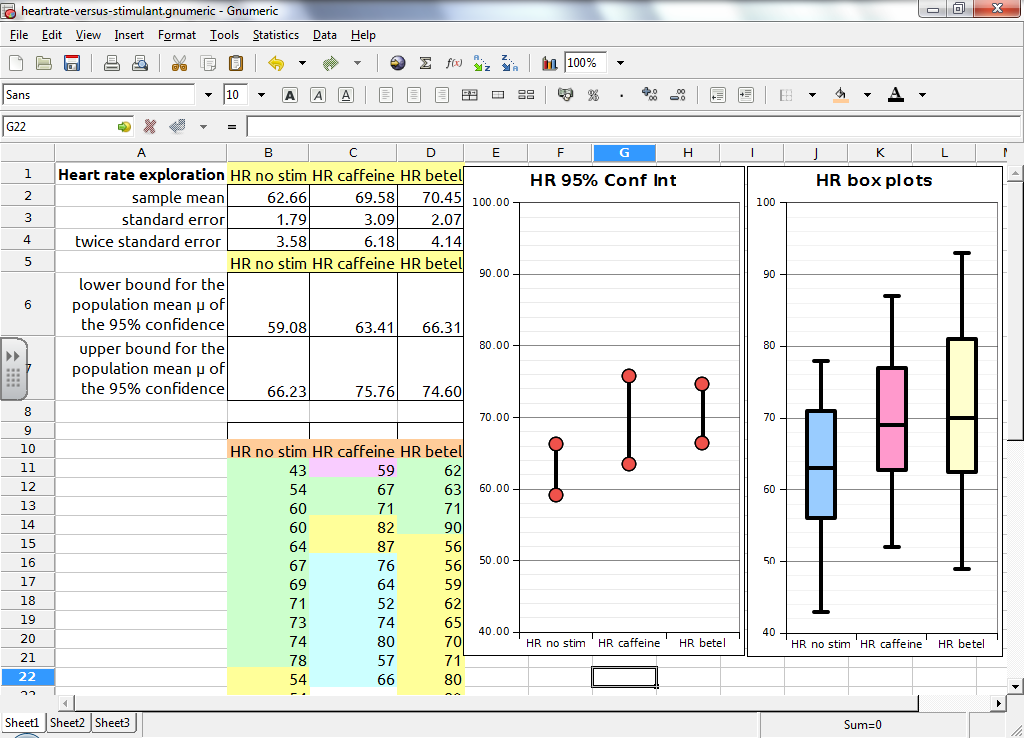Toggle bold formatting

290,95
